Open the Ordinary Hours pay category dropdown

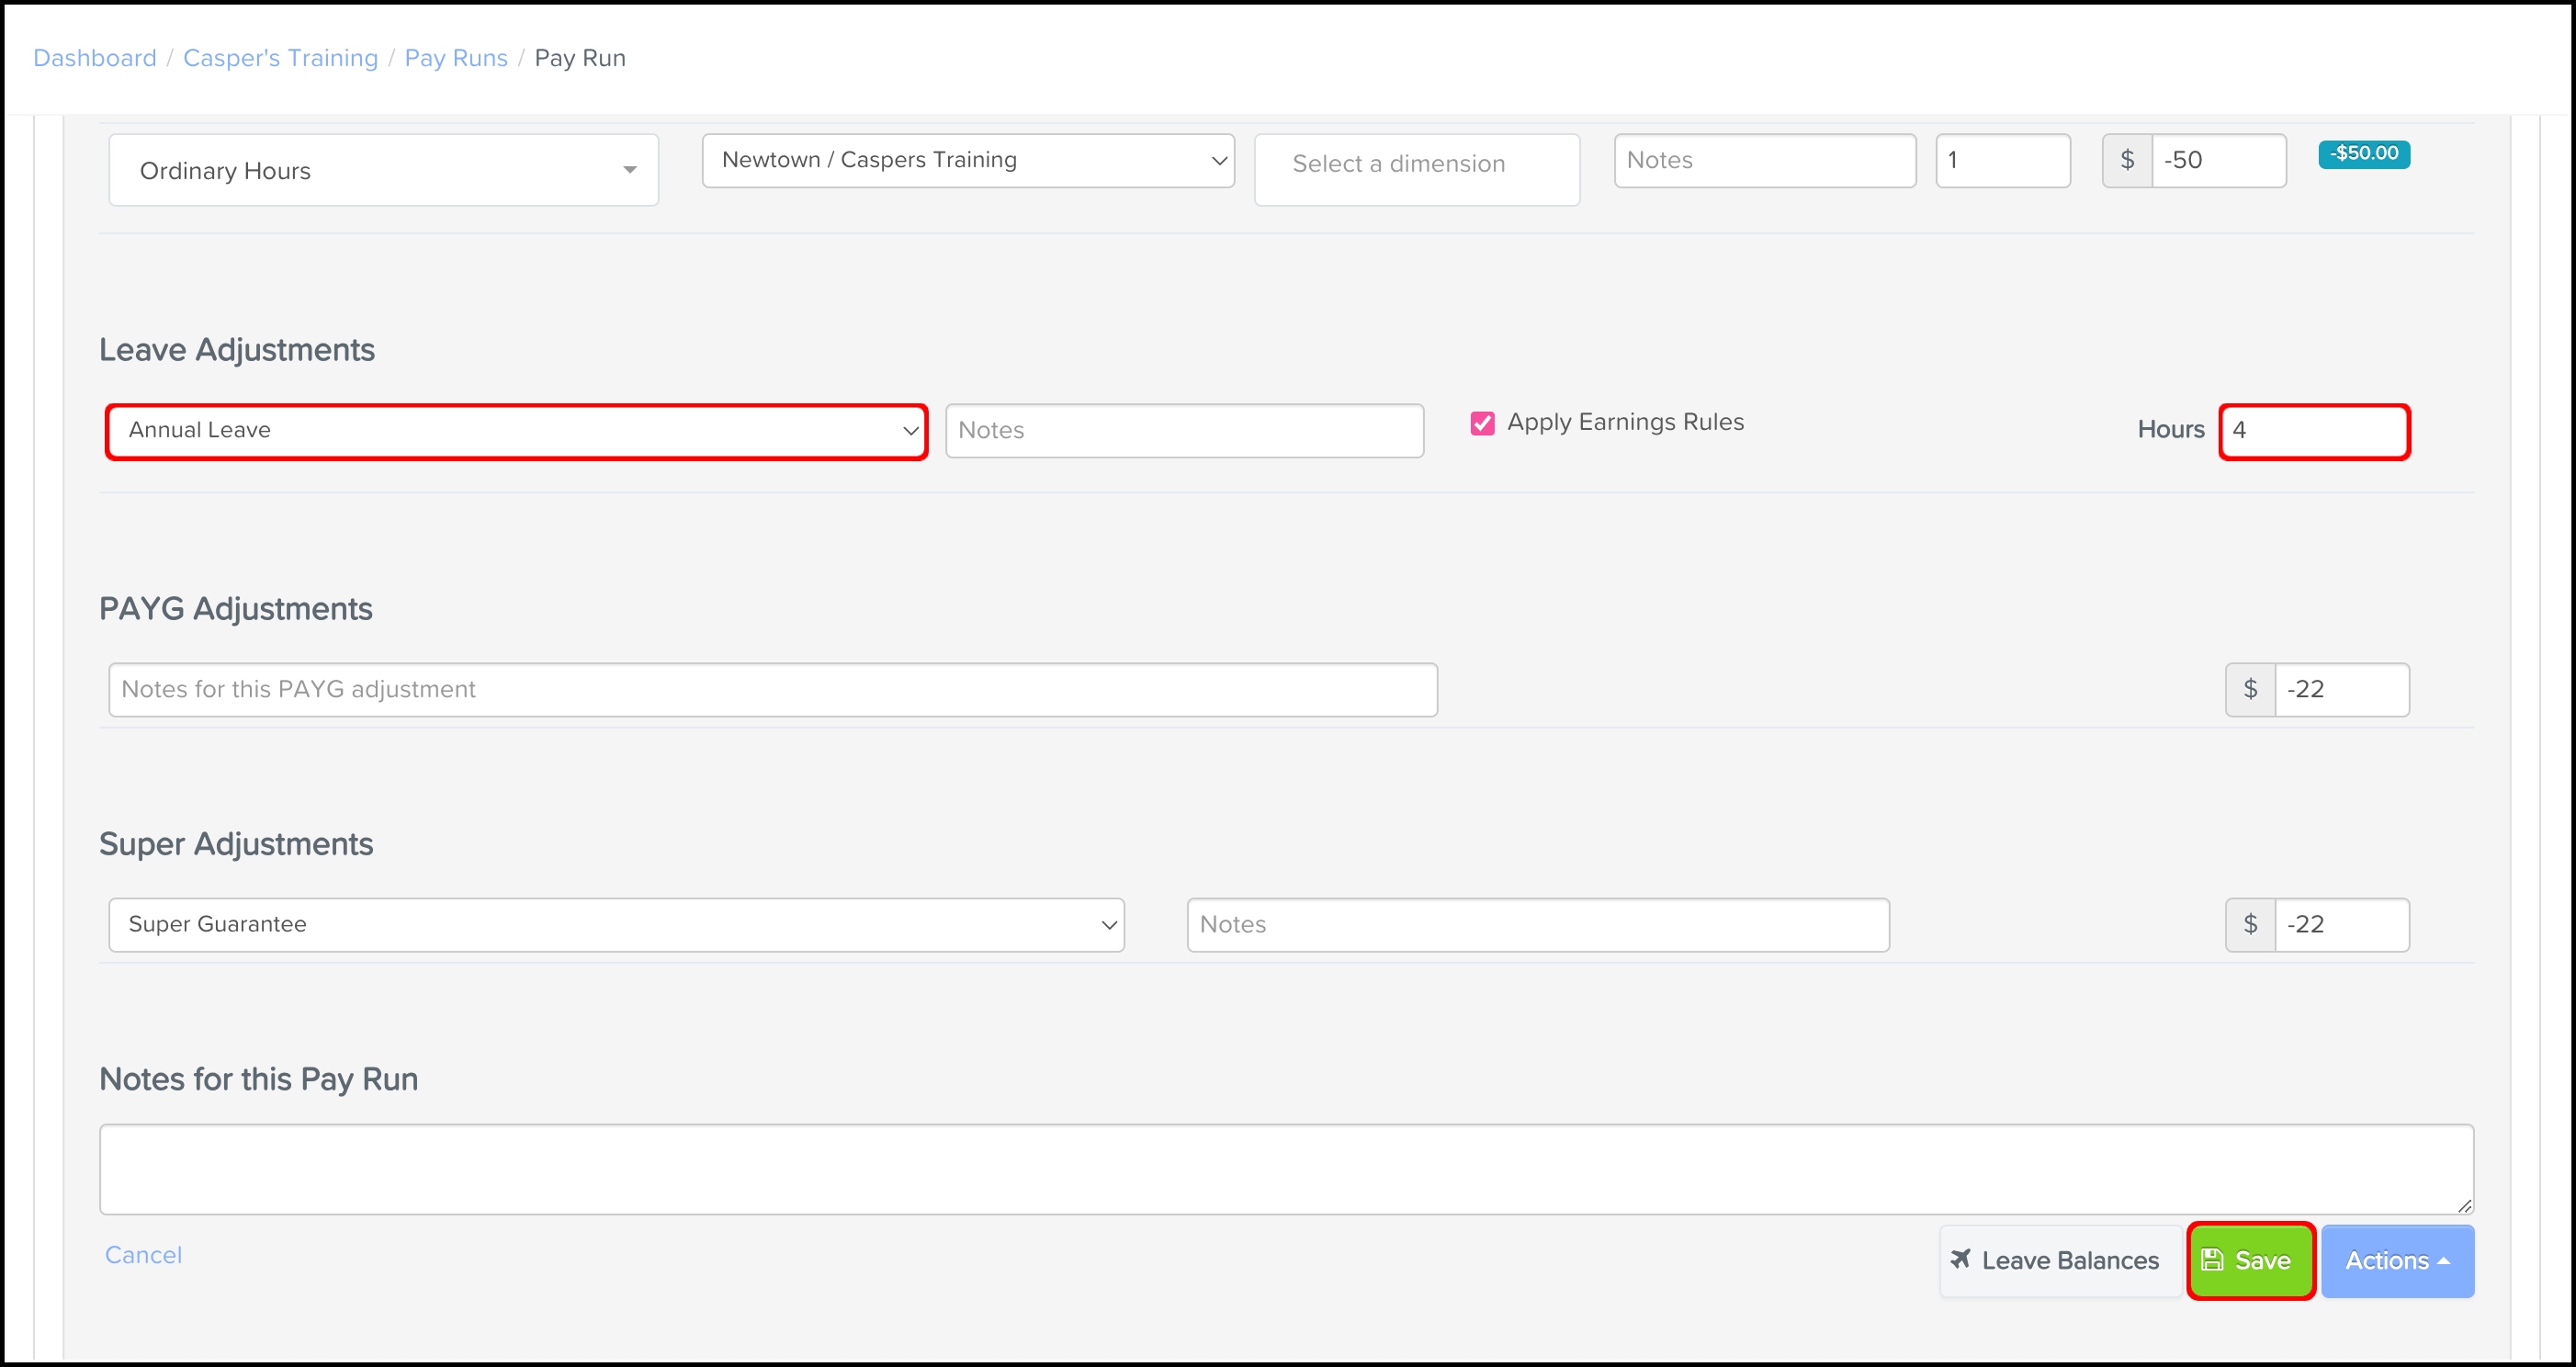[x=383, y=170]
